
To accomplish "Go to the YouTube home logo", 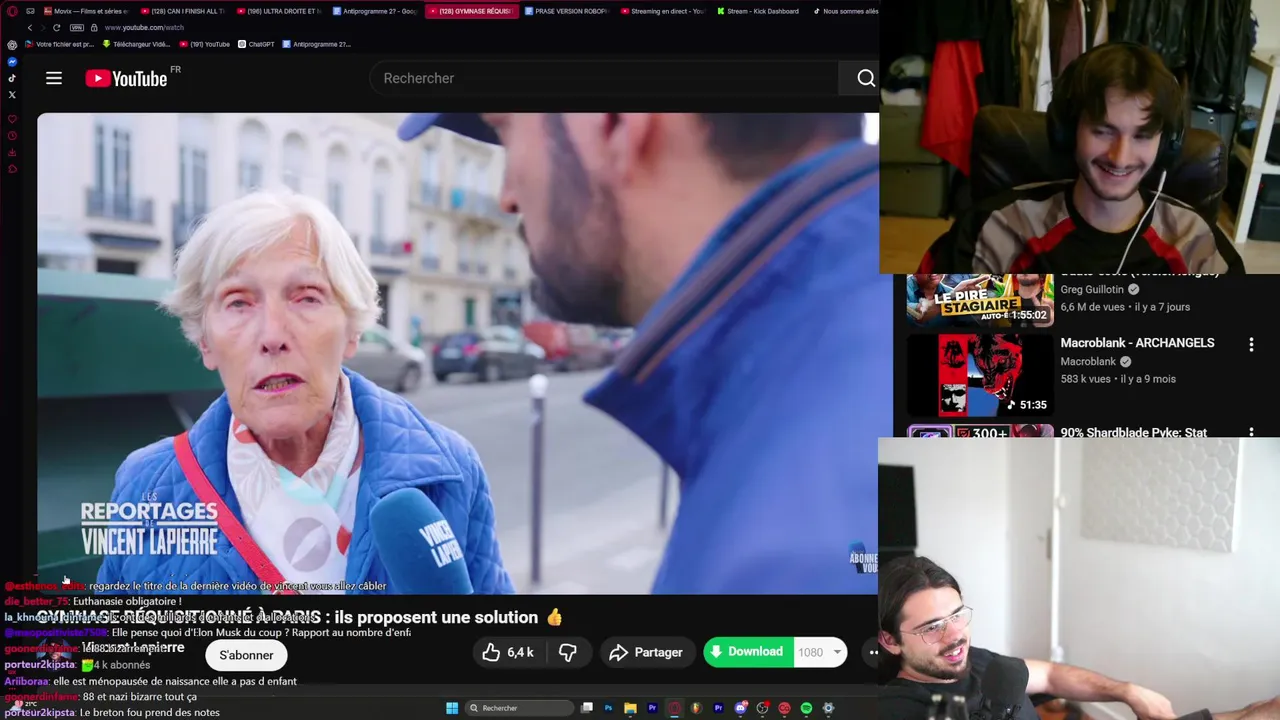I will [x=127, y=78].
